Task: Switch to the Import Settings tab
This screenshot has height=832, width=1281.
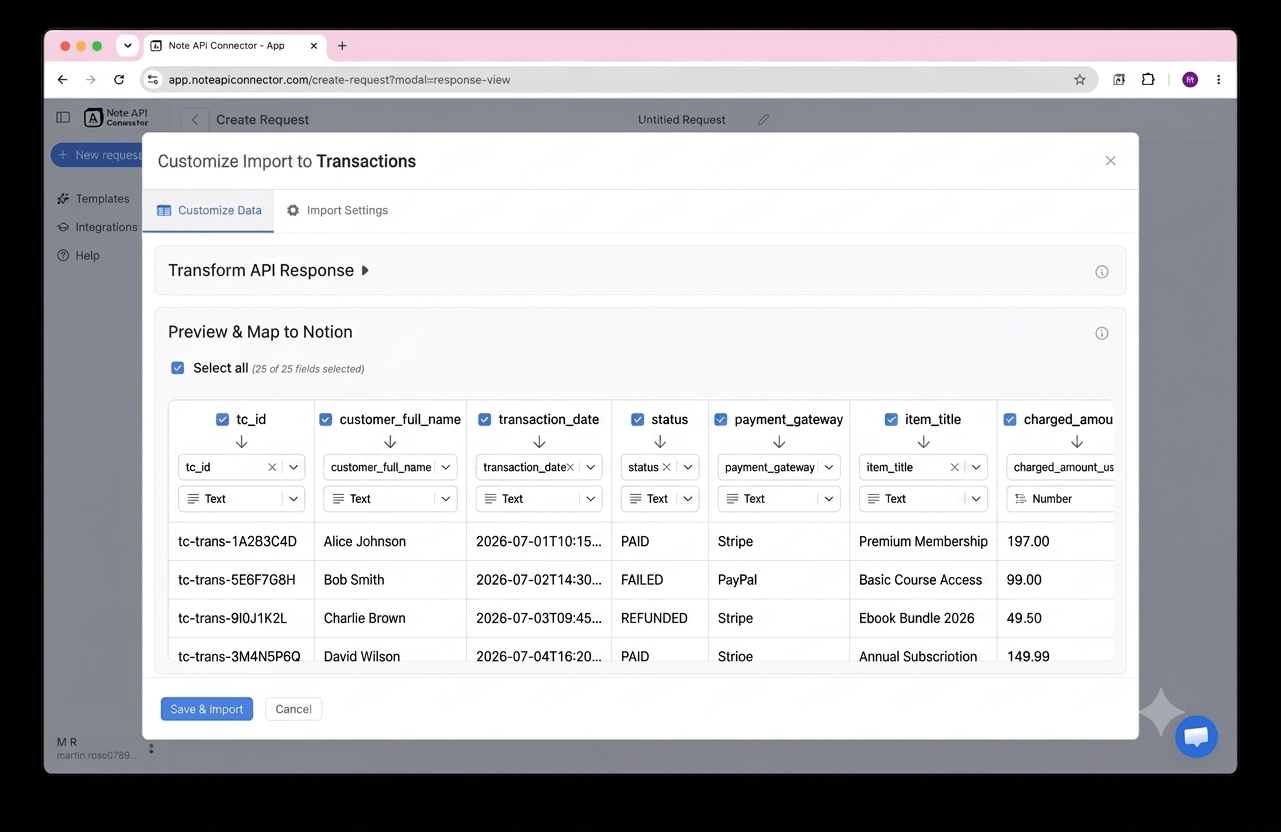Action: pos(337,210)
